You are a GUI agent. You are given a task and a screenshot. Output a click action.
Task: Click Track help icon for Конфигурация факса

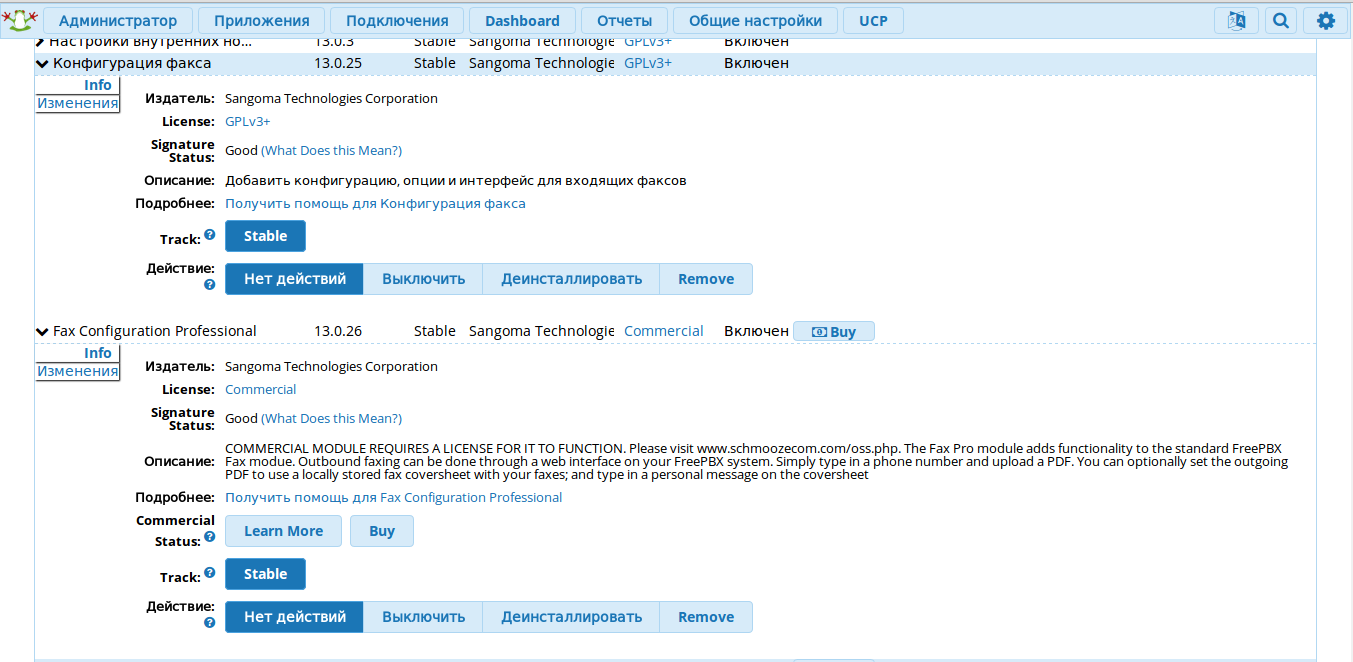[210, 235]
